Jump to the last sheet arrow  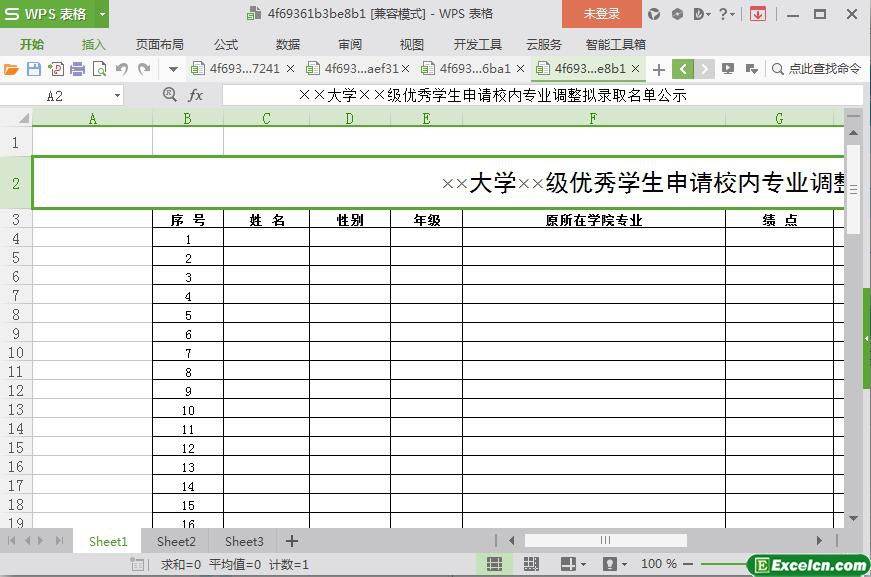(x=59, y=541)
